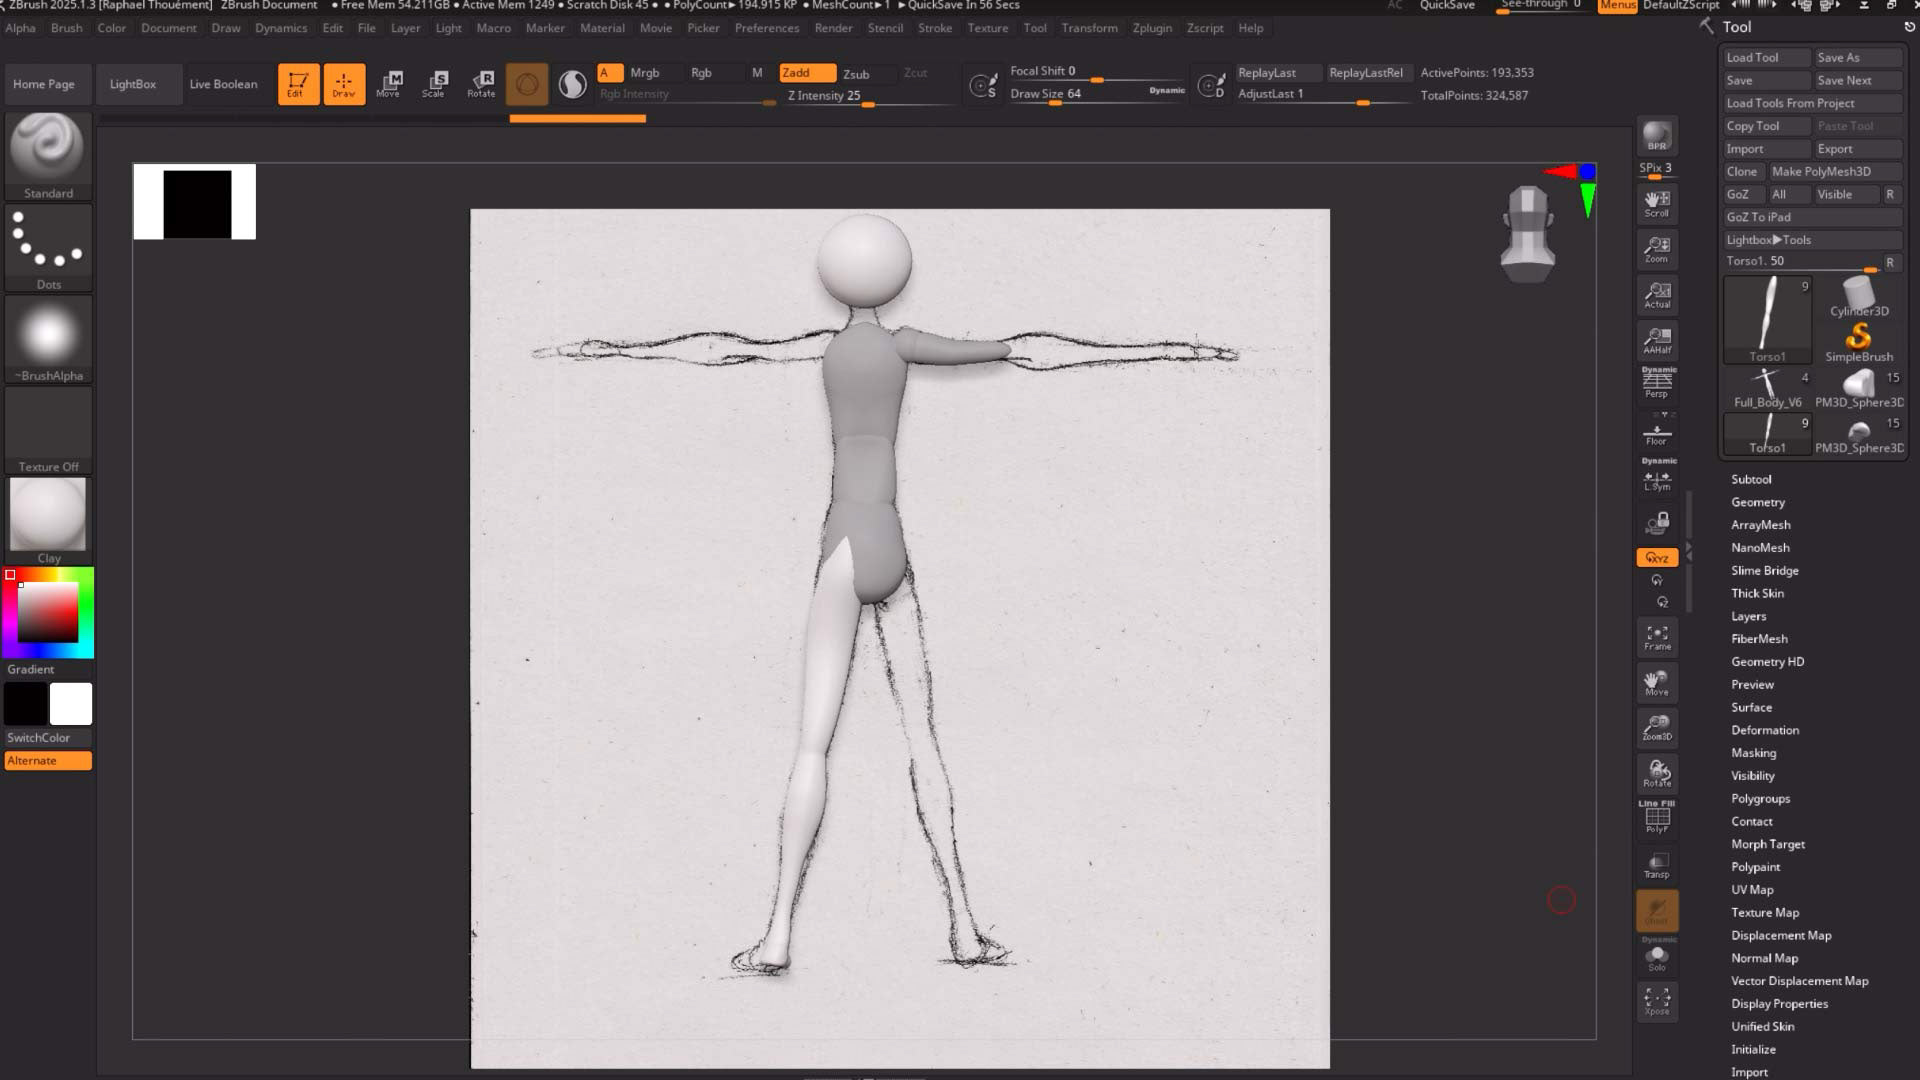This screenshot has height=1080, width=1920.
Task: Toggle the Transp transparency button
Action: click(1657, 865)
